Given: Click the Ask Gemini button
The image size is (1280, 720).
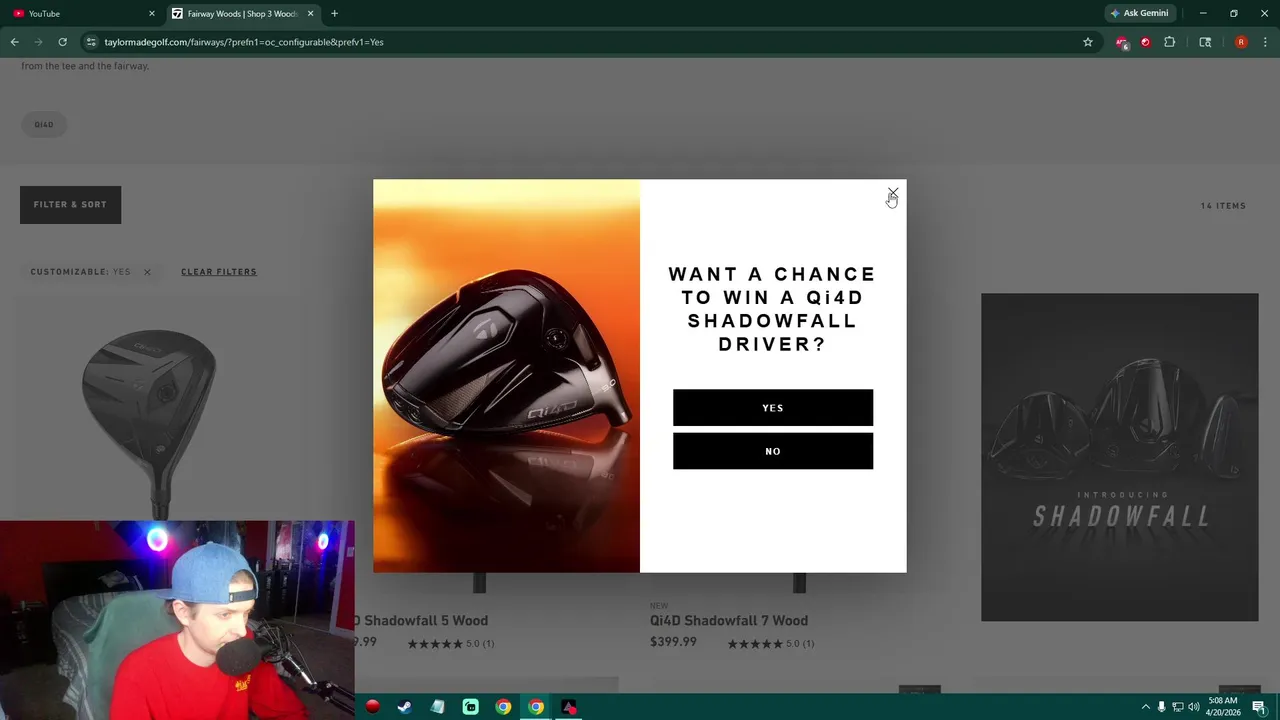Looking at the screenshot, I should [x=1139, y=14].
